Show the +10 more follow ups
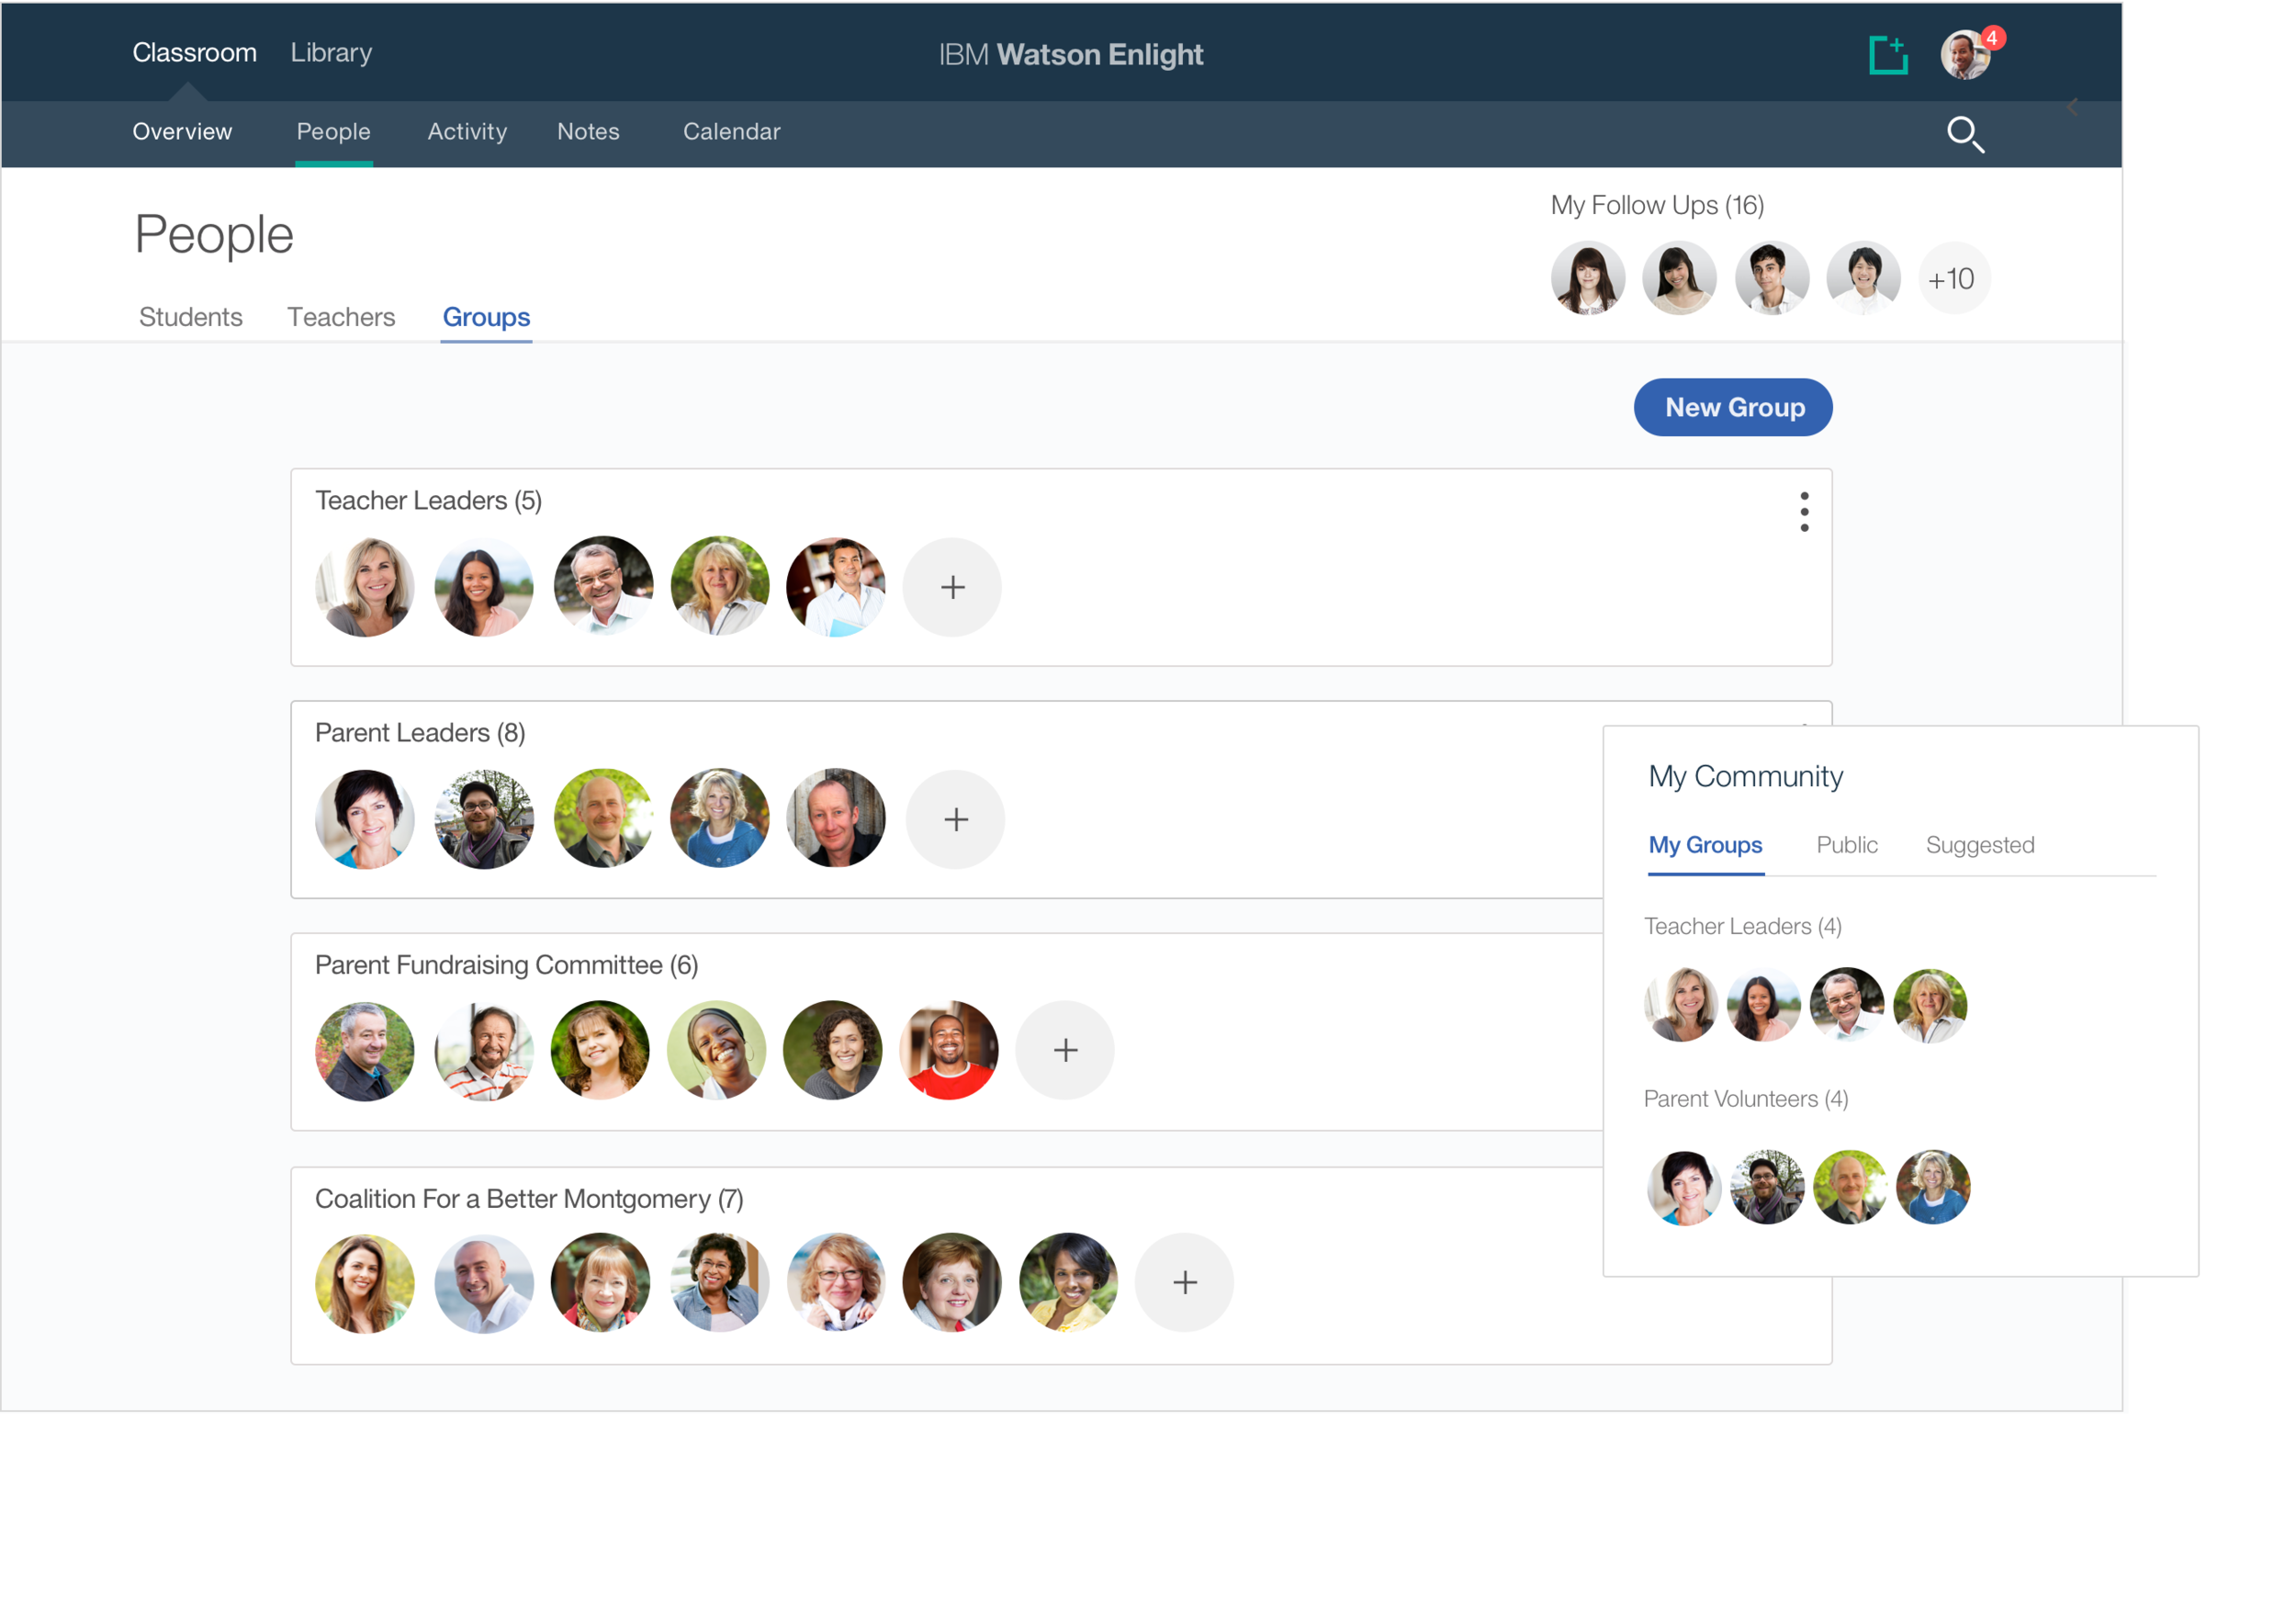The width and height of the screenshot is (2296, 1601). pyautogui.click(x=1953, y=278)
